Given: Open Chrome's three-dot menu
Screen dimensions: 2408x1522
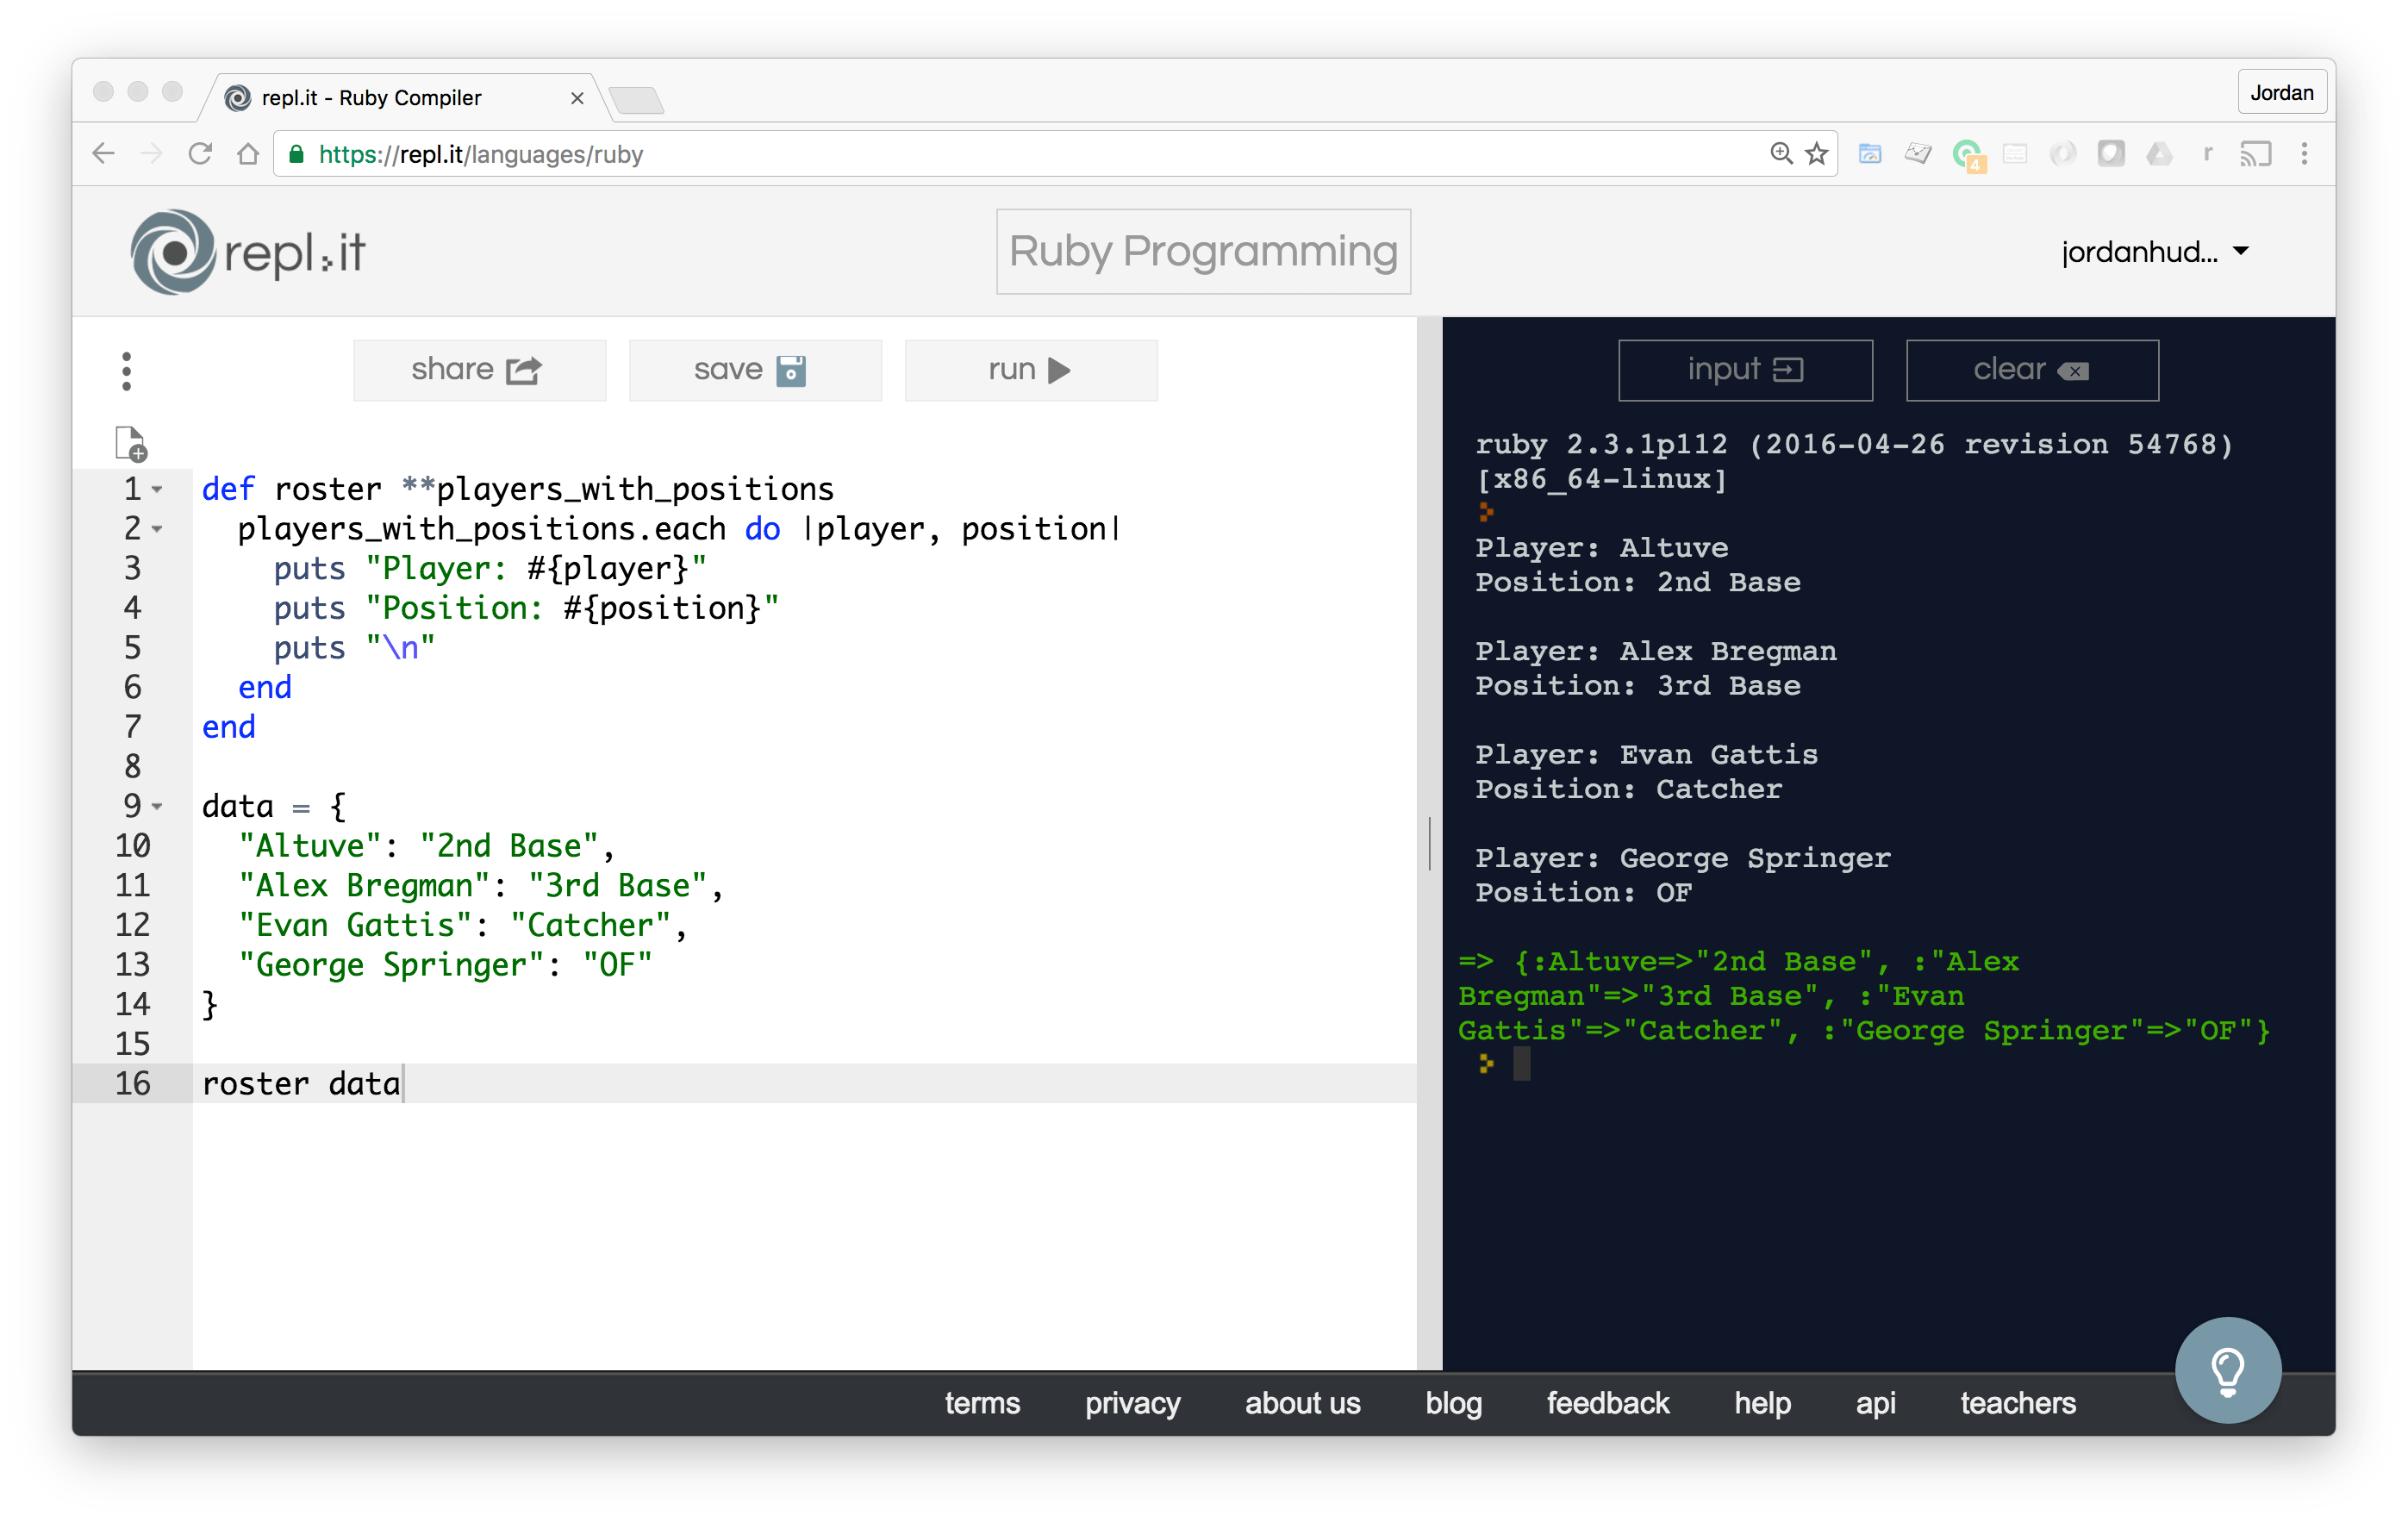Looking at the screenshot, I should point(2305,154).
